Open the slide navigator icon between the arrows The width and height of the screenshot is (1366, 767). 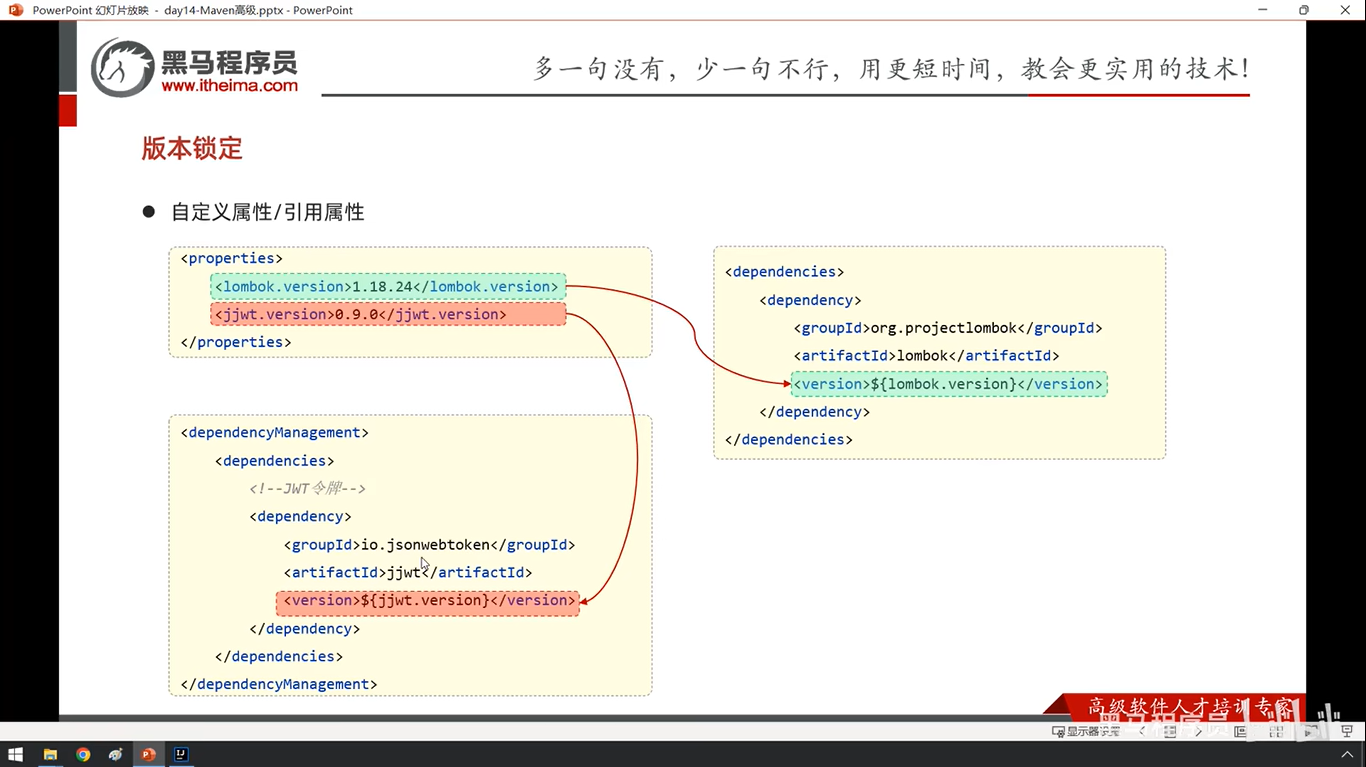pos(1170,731)
